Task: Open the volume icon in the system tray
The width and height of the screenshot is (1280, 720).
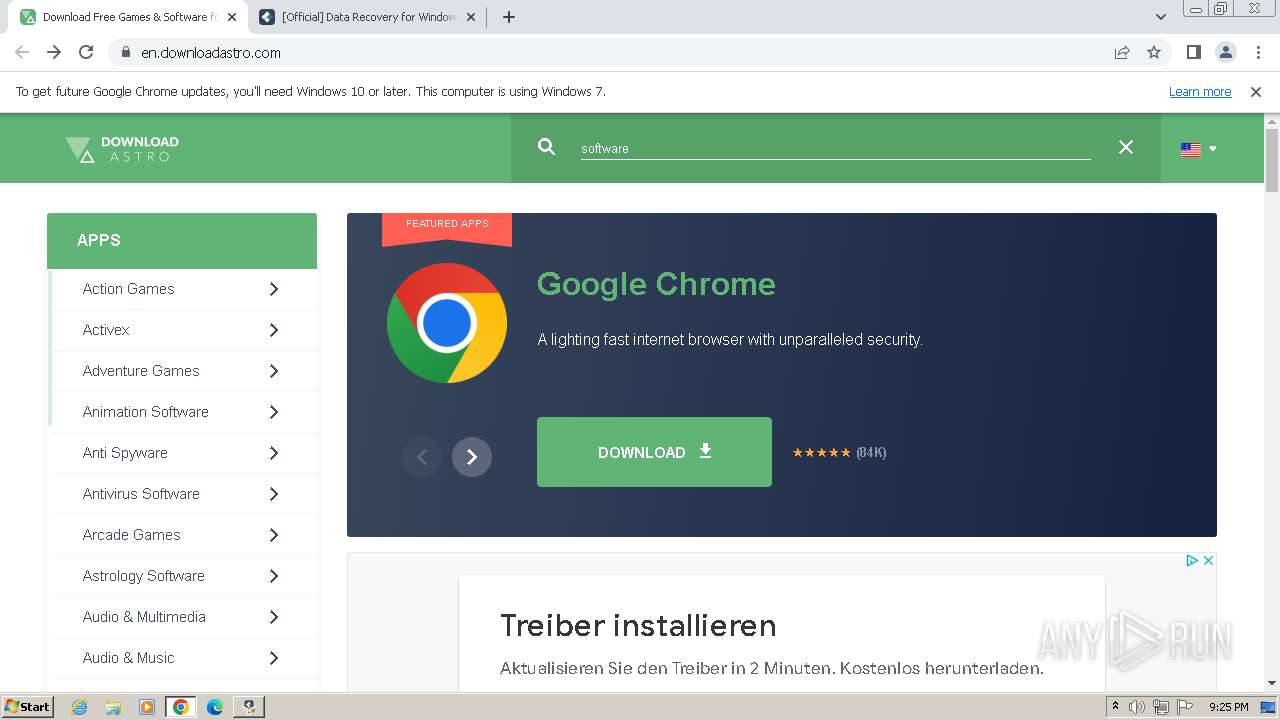Action: [x=1137, y=707]
